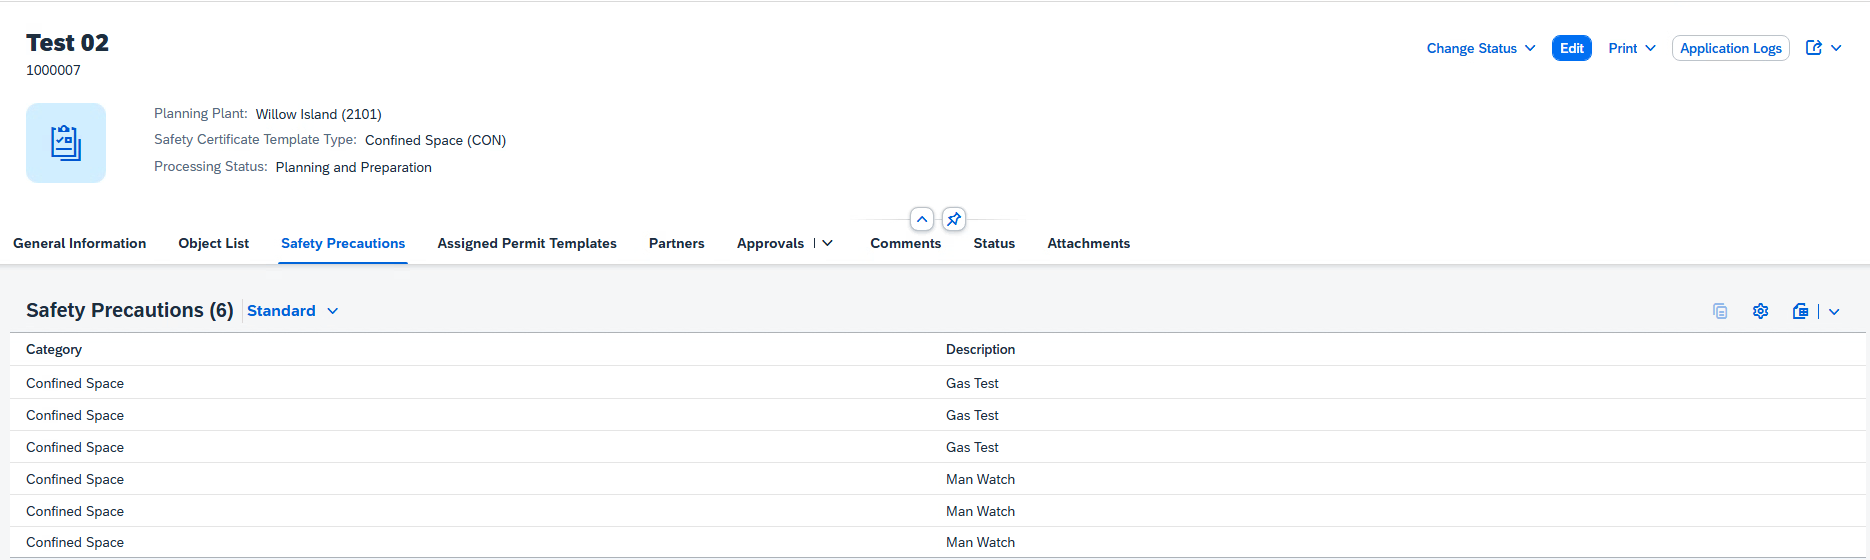Open Application Logs
This screenshot has width=1870, height=560.
tap(1730, 48)
